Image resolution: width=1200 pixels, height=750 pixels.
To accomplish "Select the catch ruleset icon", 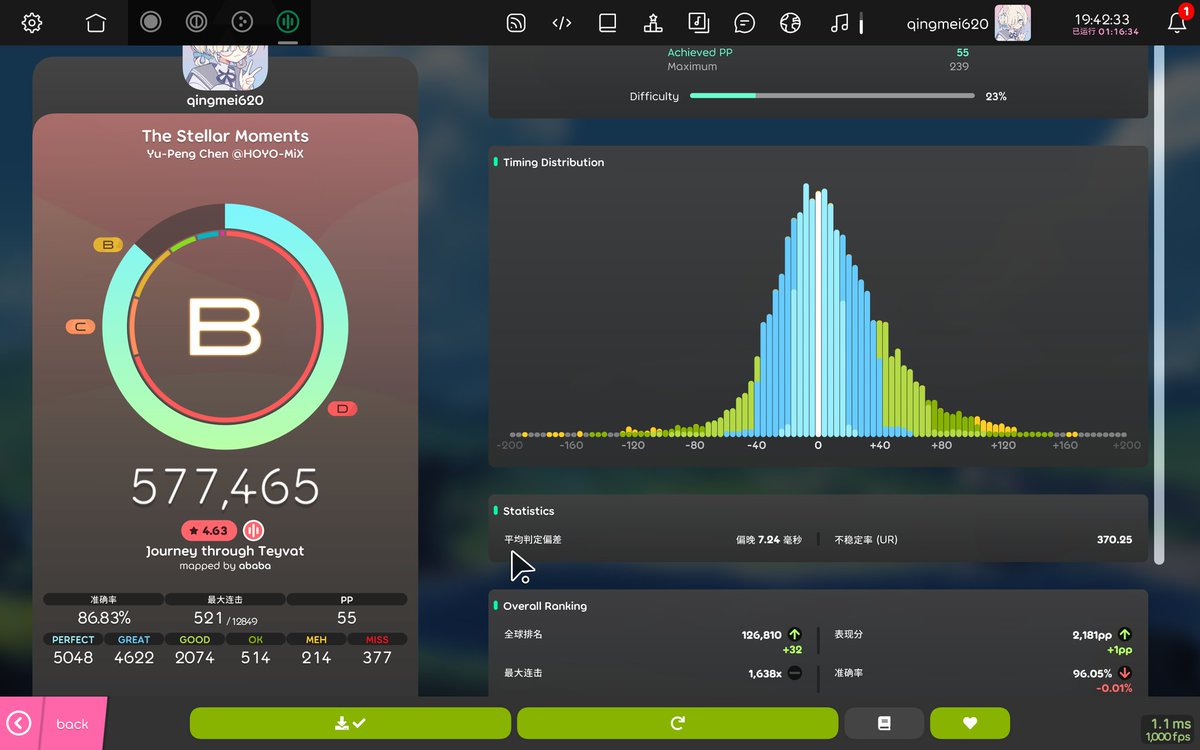I will (242, 22).
